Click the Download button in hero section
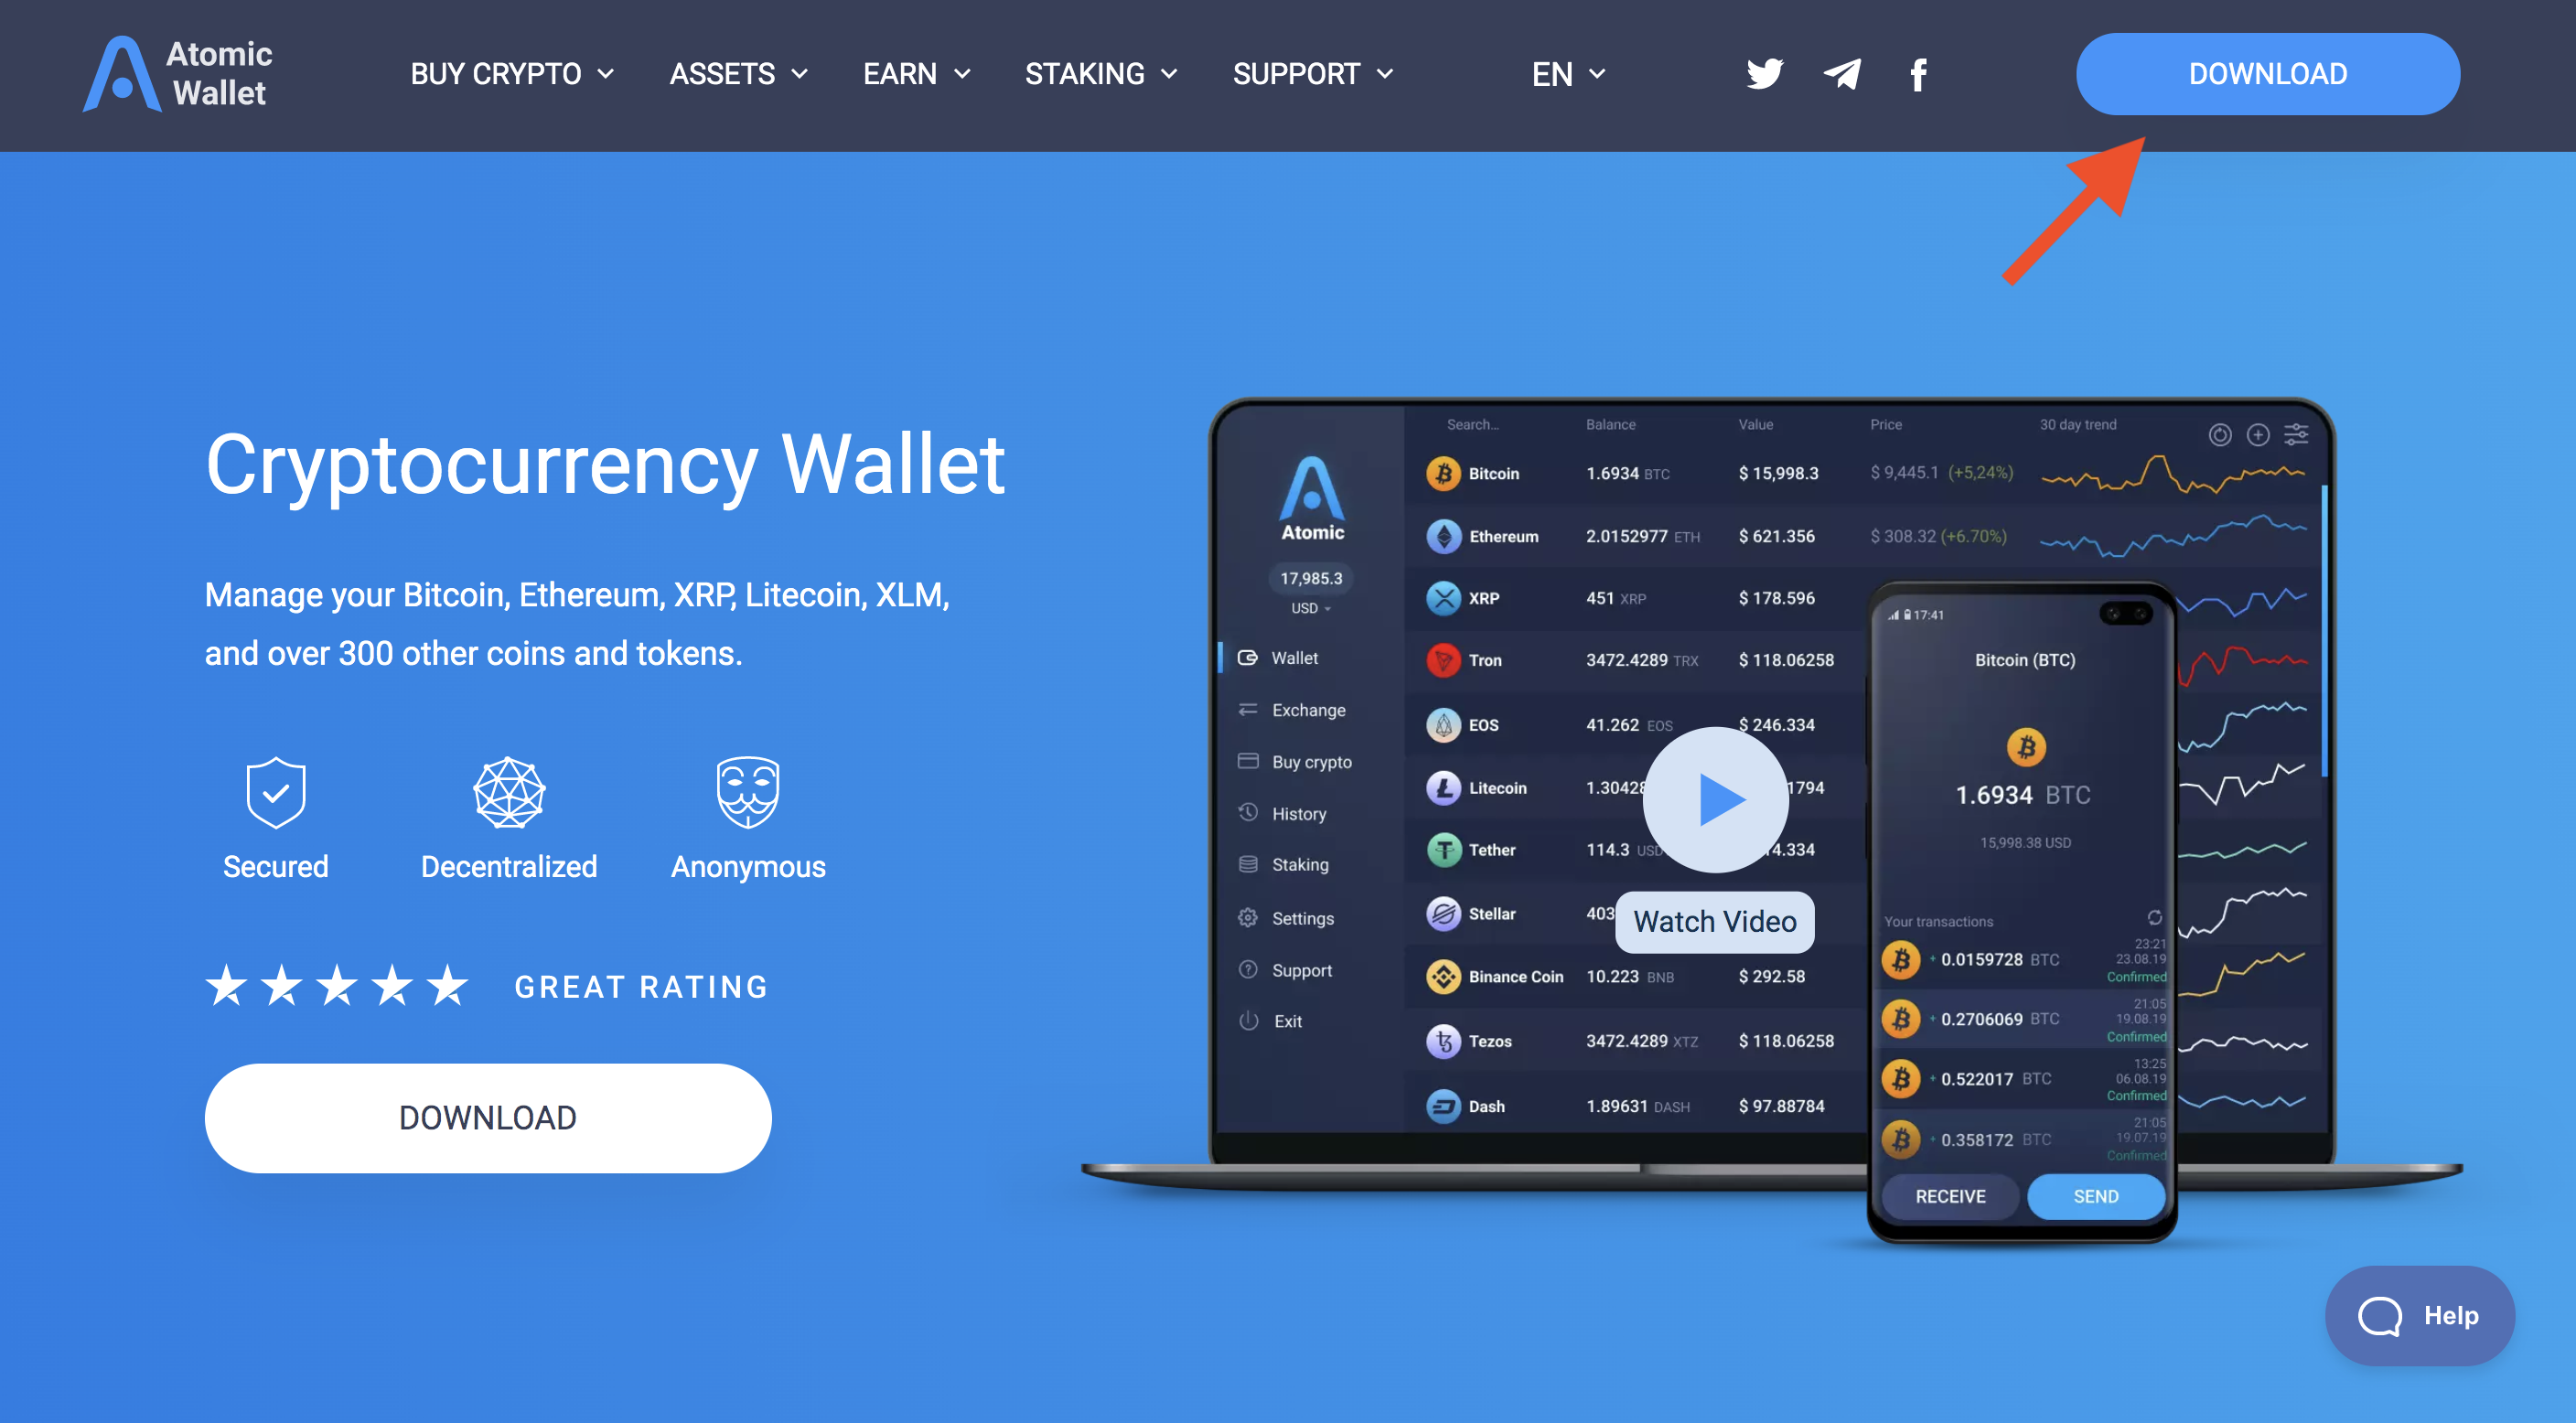 click(x=488, y=1118)
